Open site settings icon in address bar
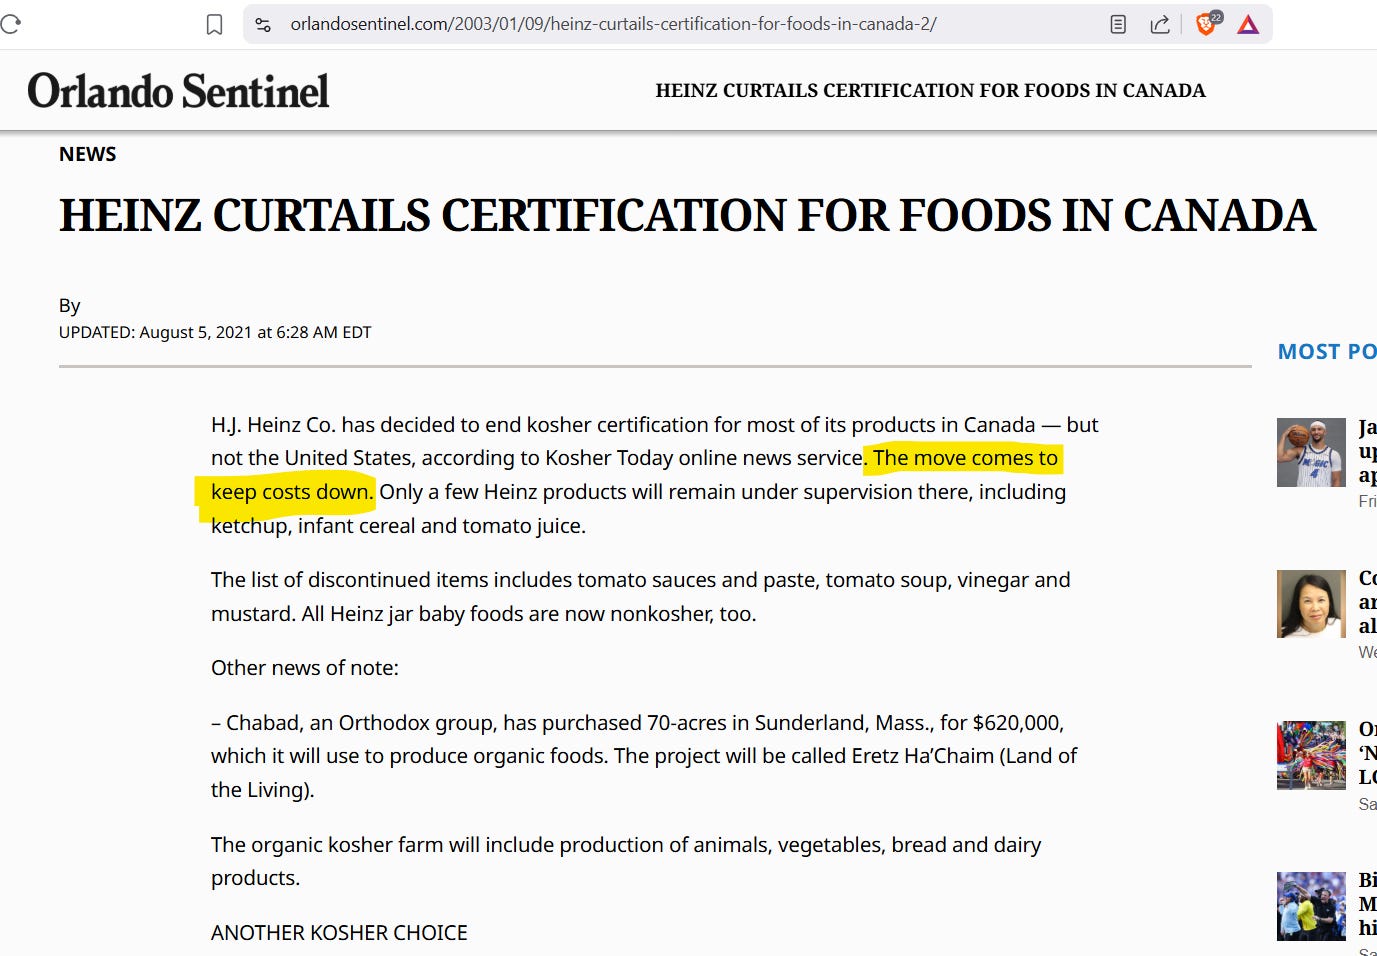 [263, 24]
